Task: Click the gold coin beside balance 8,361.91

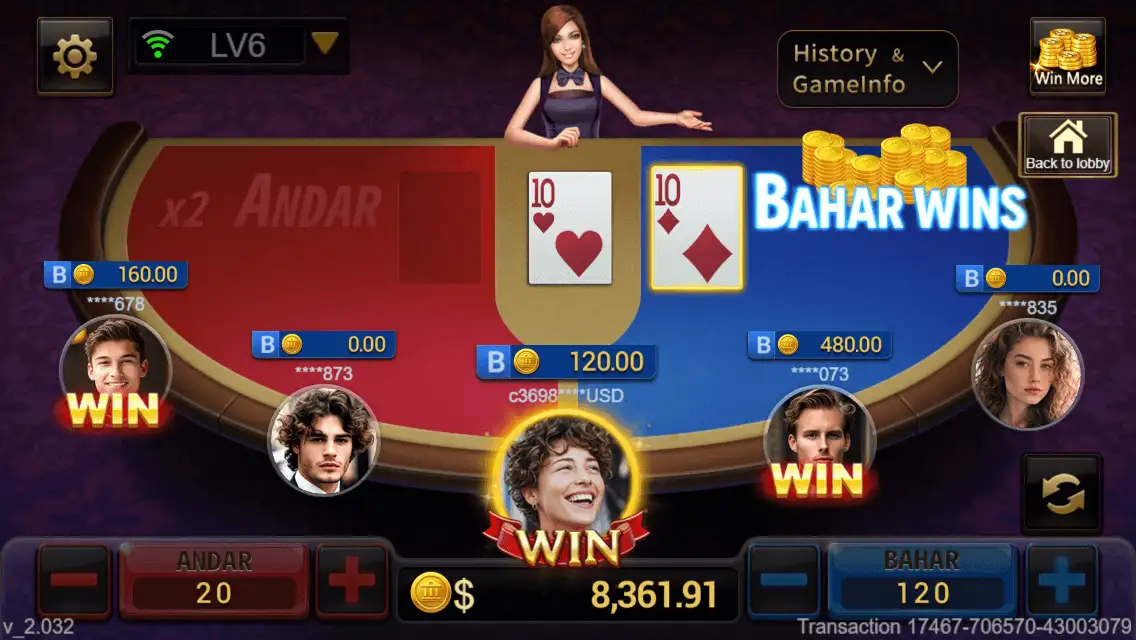Action: pos(430,592)
